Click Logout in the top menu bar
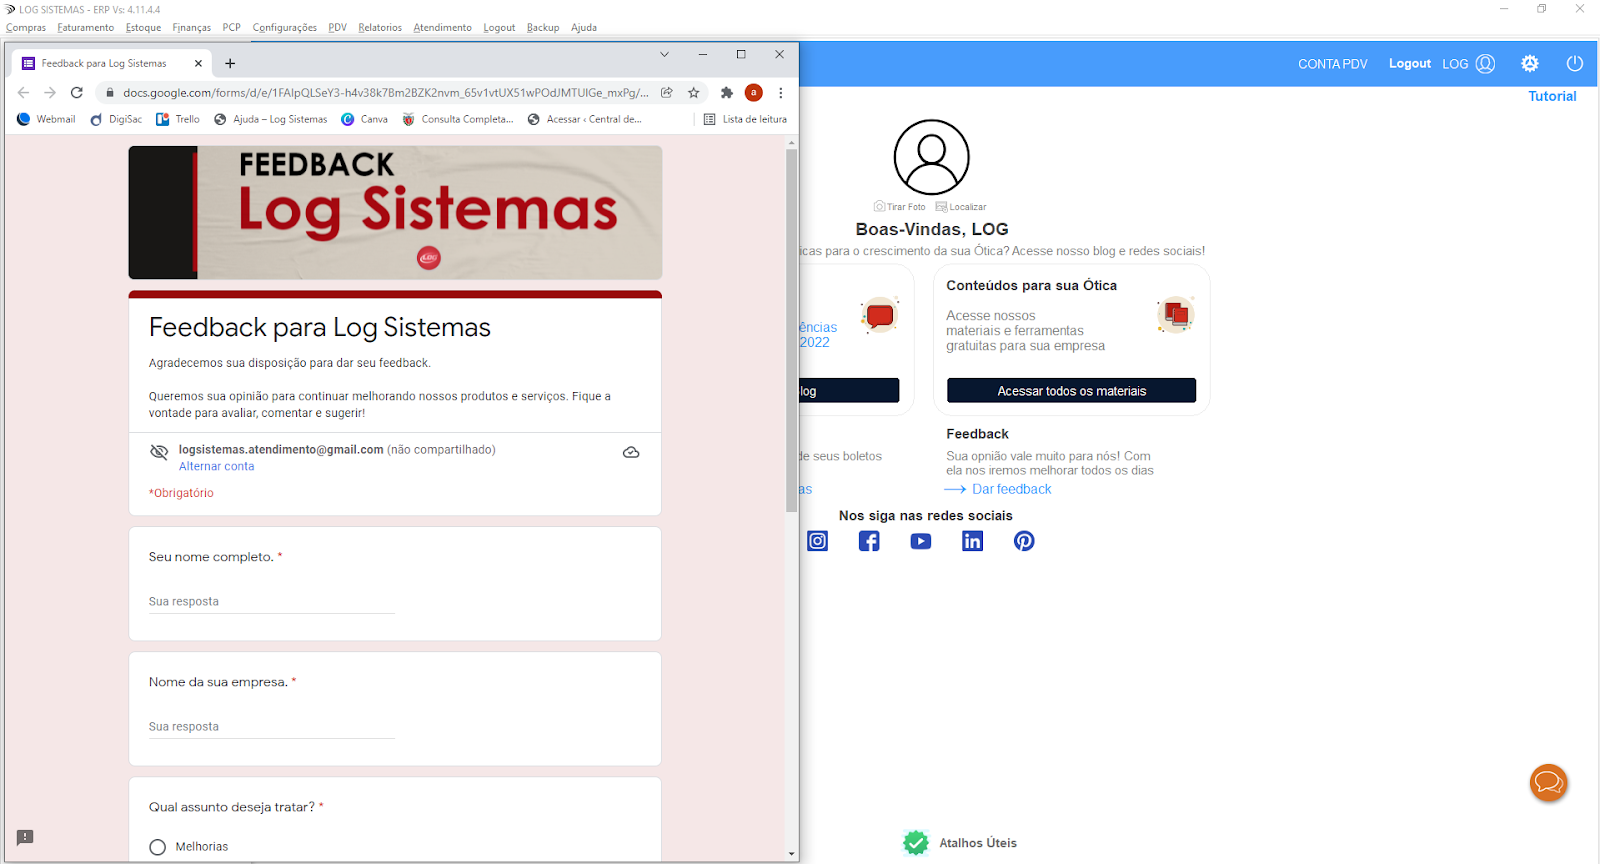The height and width of the screenshot is (864, 1600). point(499,28)
